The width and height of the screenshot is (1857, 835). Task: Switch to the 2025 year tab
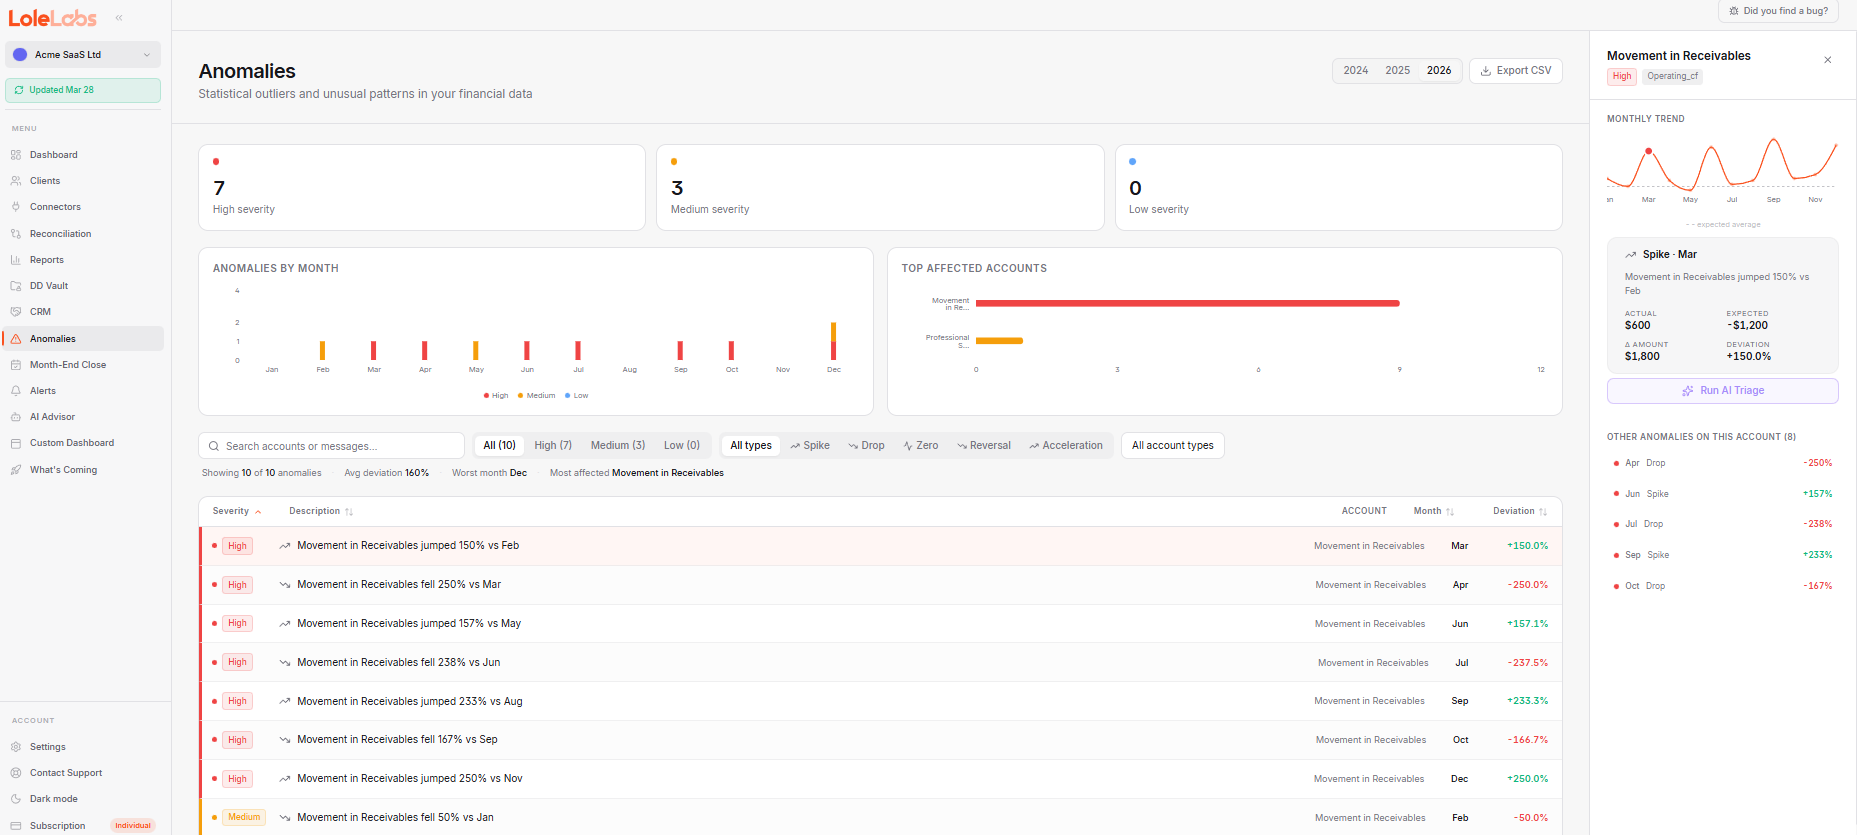coord(1397,71)
